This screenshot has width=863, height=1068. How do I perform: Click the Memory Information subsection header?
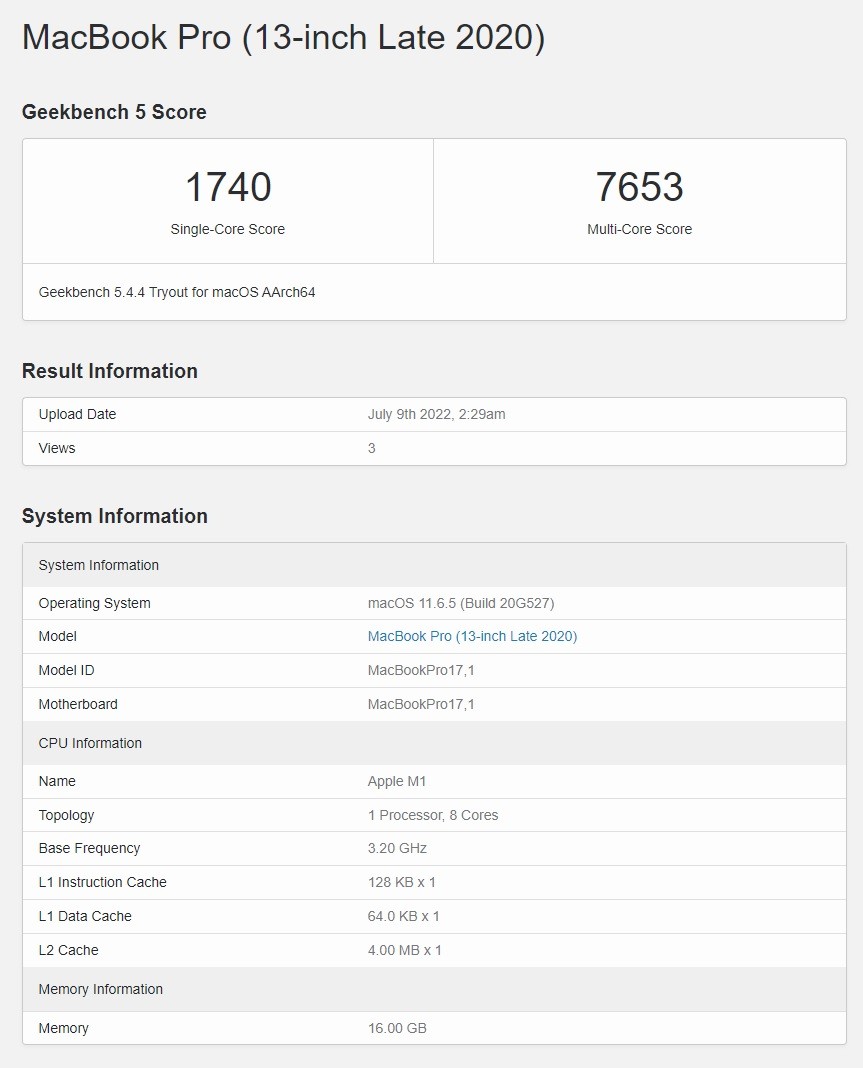point(100,989)
